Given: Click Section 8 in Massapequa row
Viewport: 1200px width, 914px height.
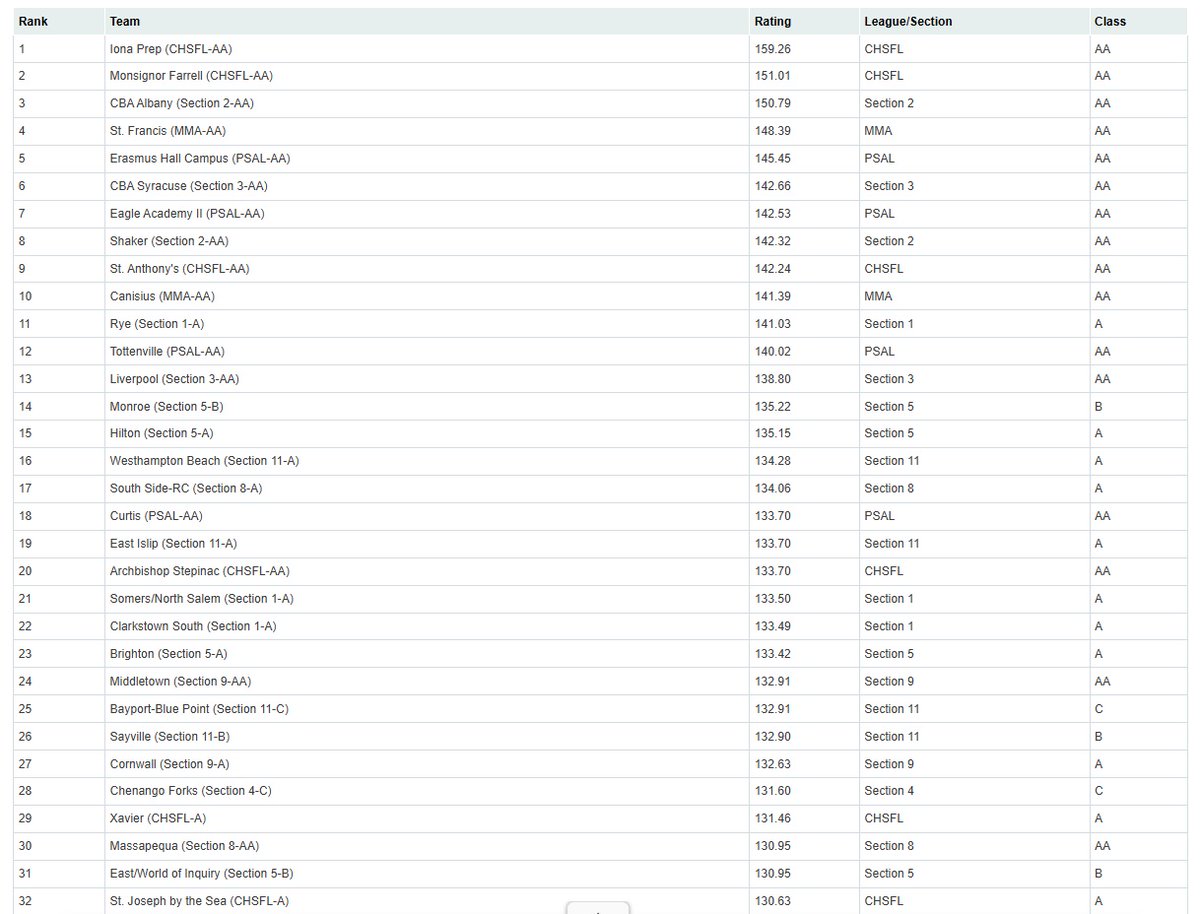Looking at the screenshot, I should pyautogui.click(x=889, y=846).
